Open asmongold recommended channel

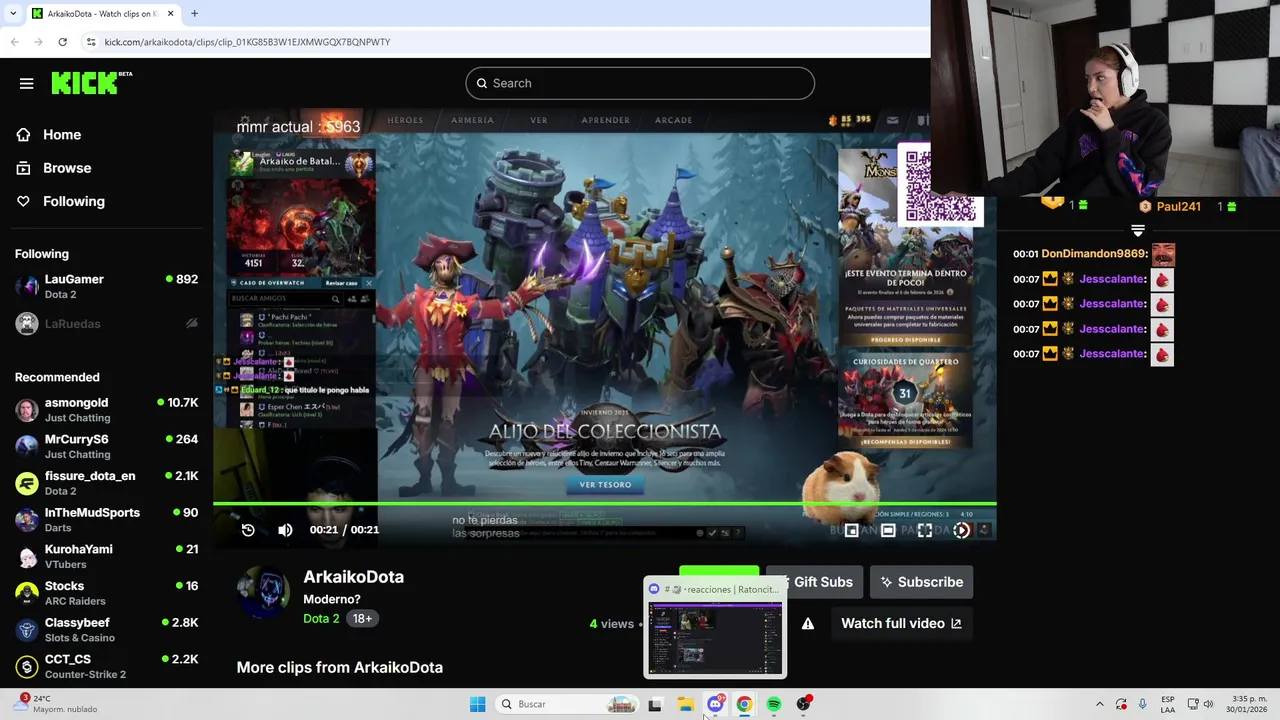106,410
